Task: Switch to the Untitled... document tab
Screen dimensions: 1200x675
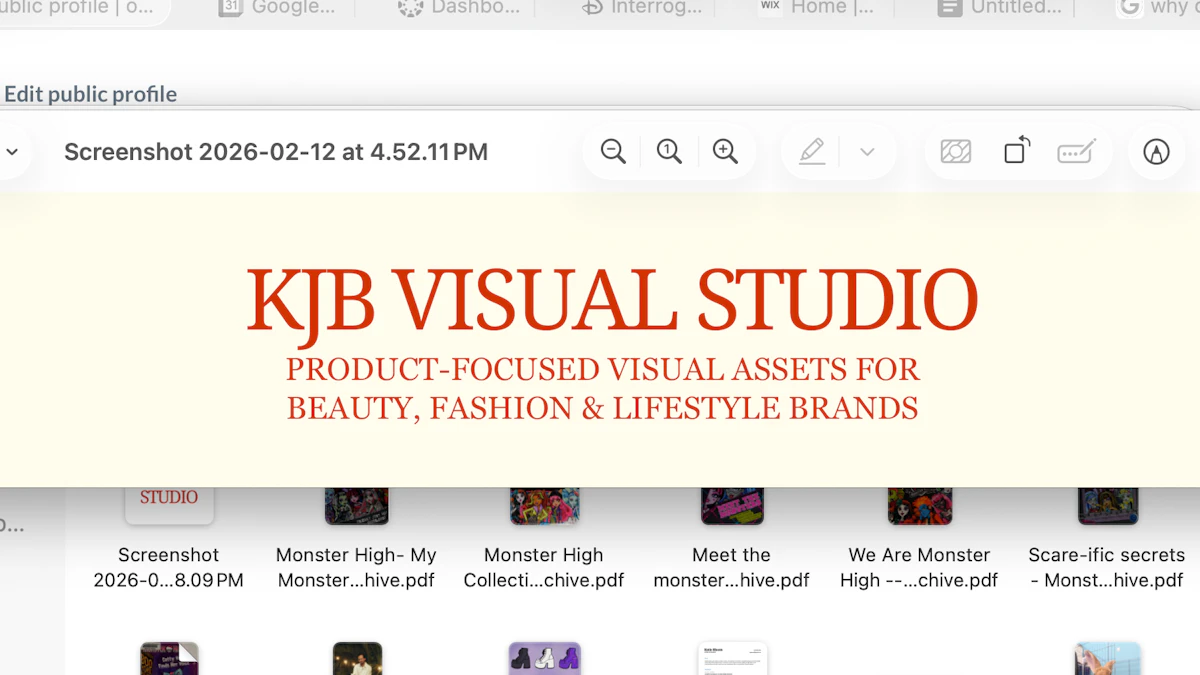Action: click(x=998, y=8)
